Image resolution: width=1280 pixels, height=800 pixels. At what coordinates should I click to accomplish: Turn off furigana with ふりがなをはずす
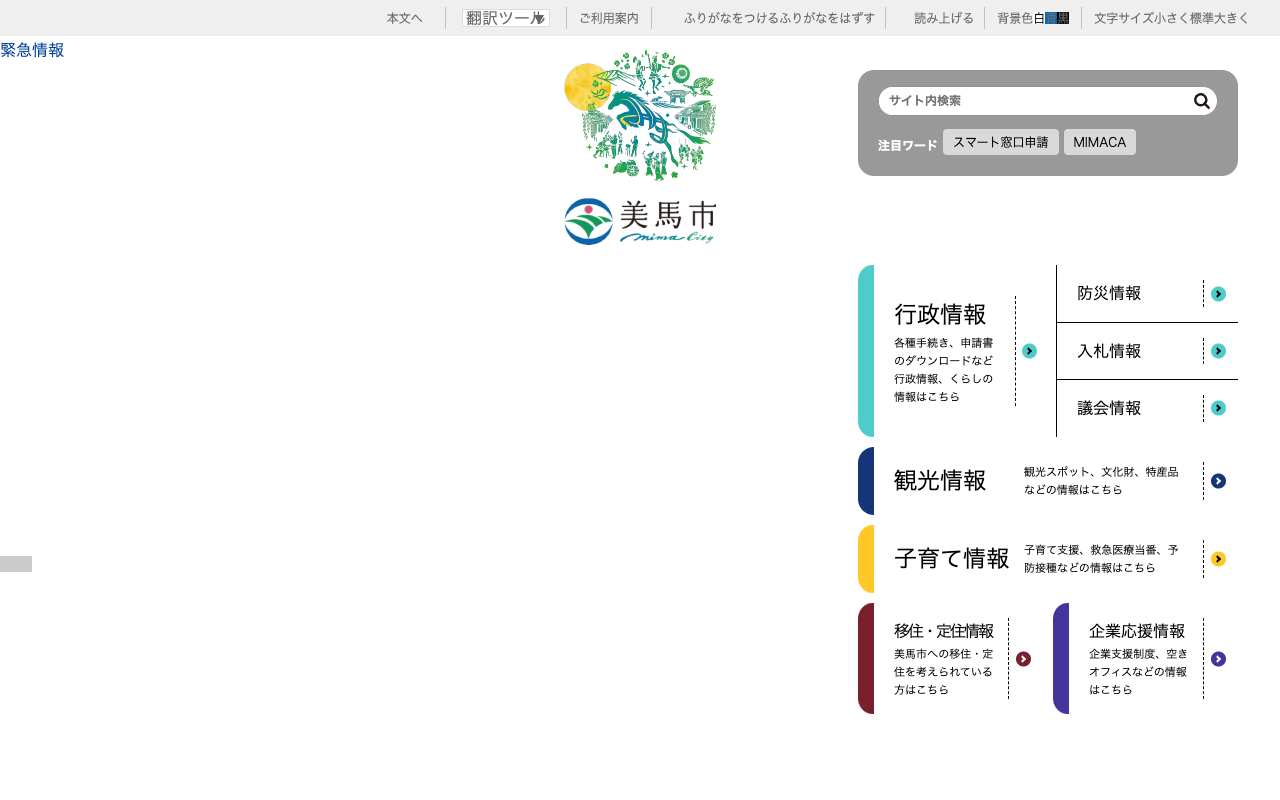coord(827,18)
